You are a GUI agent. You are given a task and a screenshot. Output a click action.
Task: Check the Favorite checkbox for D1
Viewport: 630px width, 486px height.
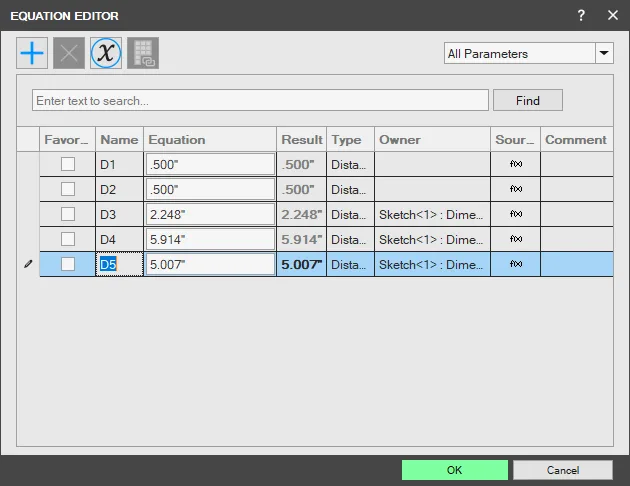click(x=68, y=164)
